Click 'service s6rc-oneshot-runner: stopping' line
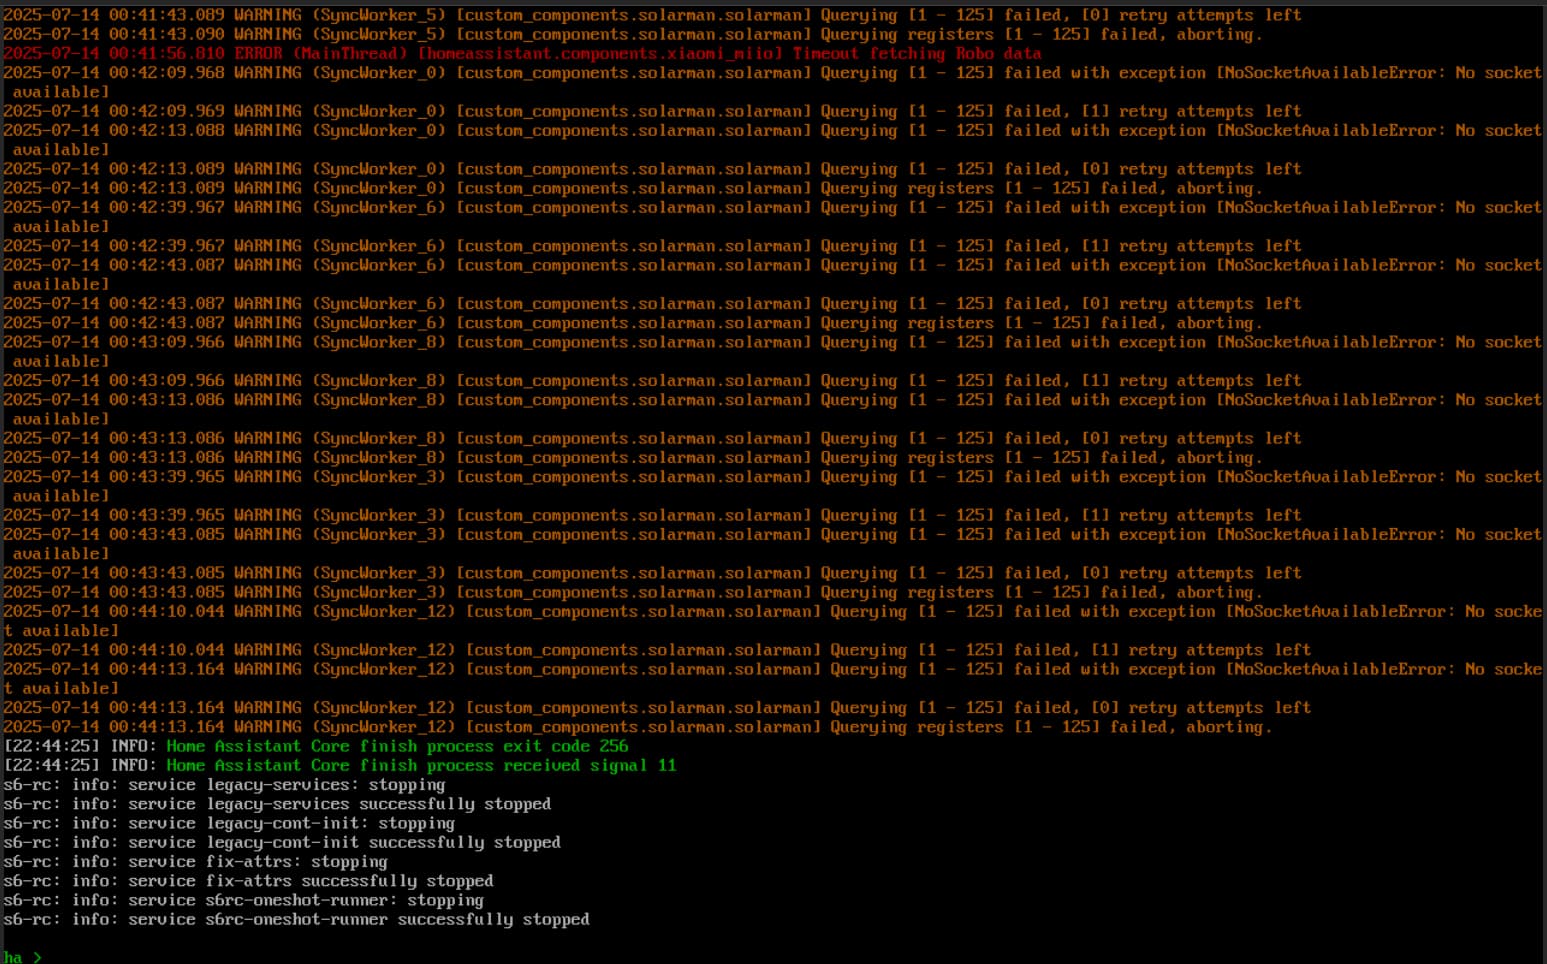Image resolution: width=1547 pixels, height=964 pixels. tap(243, 900)
